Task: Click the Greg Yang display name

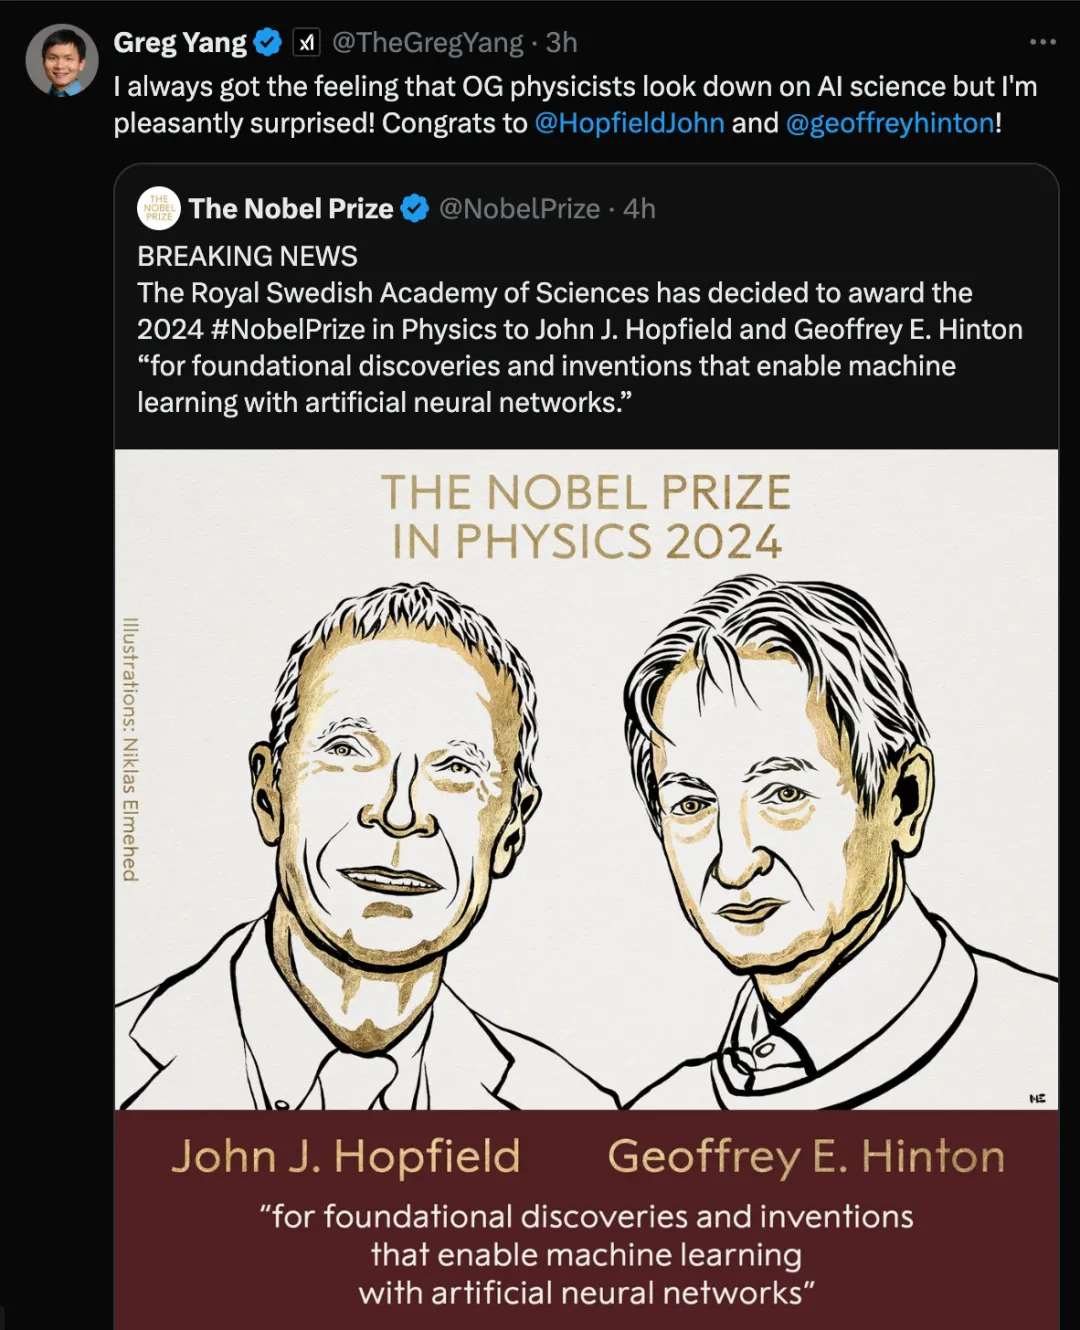Action: point(180,42)
